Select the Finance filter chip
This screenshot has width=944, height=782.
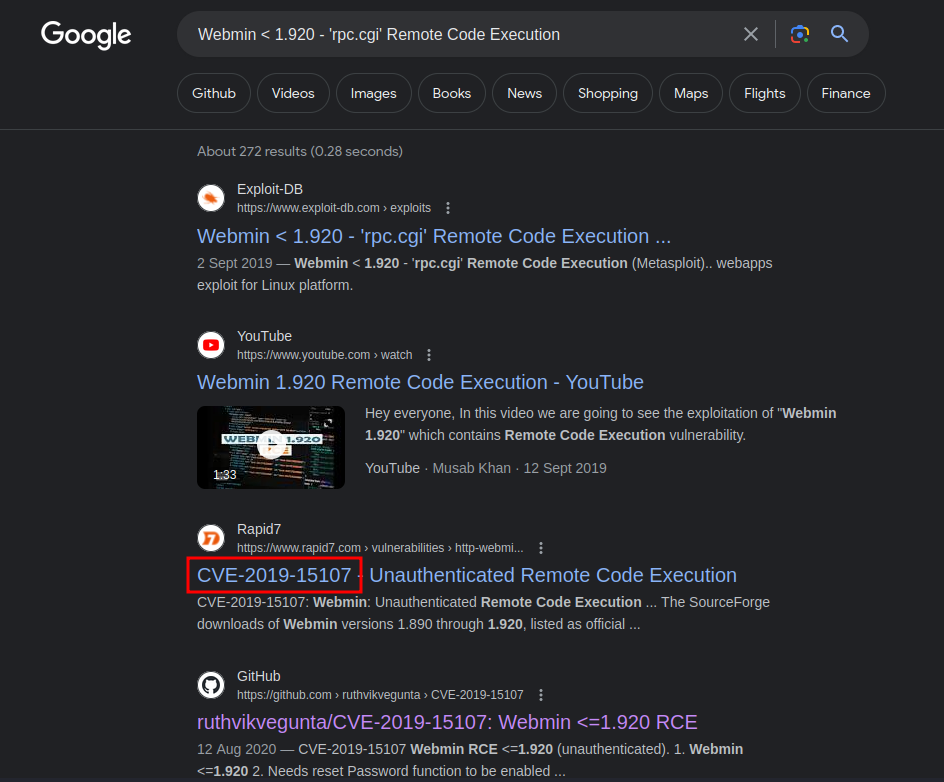pyautogui.click(x=846, y=93)
